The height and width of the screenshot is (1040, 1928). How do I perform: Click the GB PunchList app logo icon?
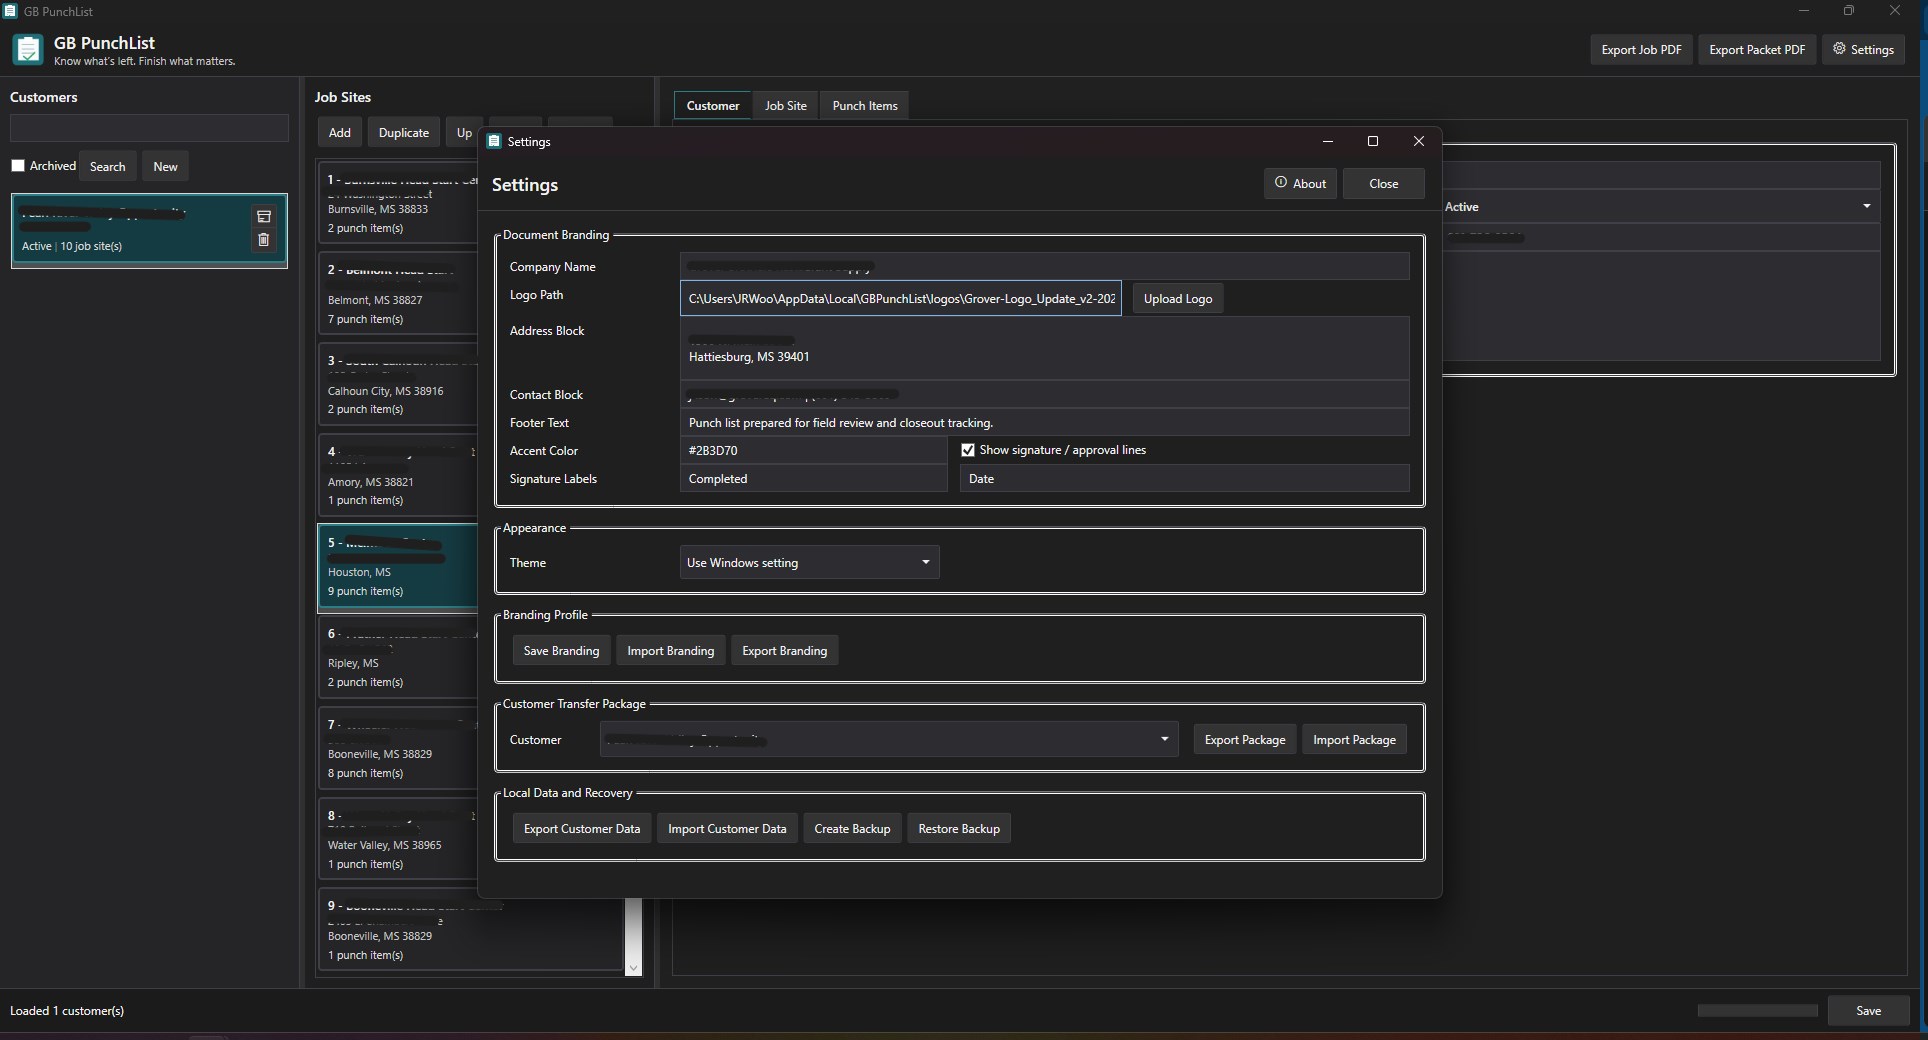click(x=28, y=49)
